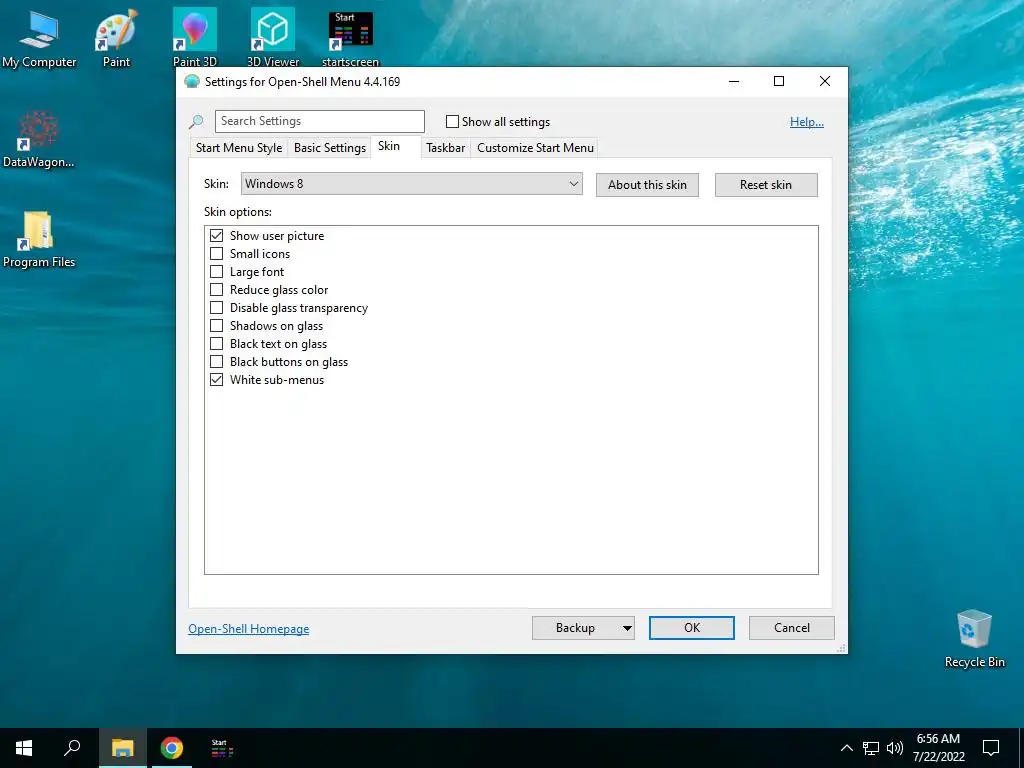Check Black text on glass
1024x768 pixels.
coord(216,344)
